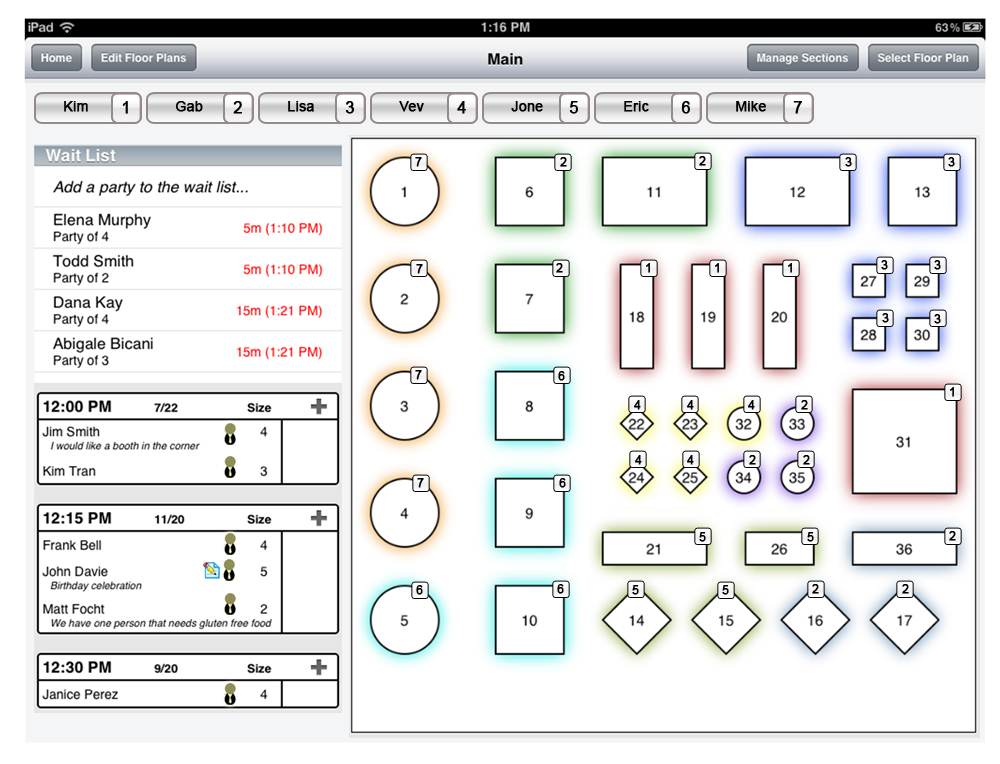Click the guest icon beside Frank Bell
1000x764 pixels.
point(230,544)
